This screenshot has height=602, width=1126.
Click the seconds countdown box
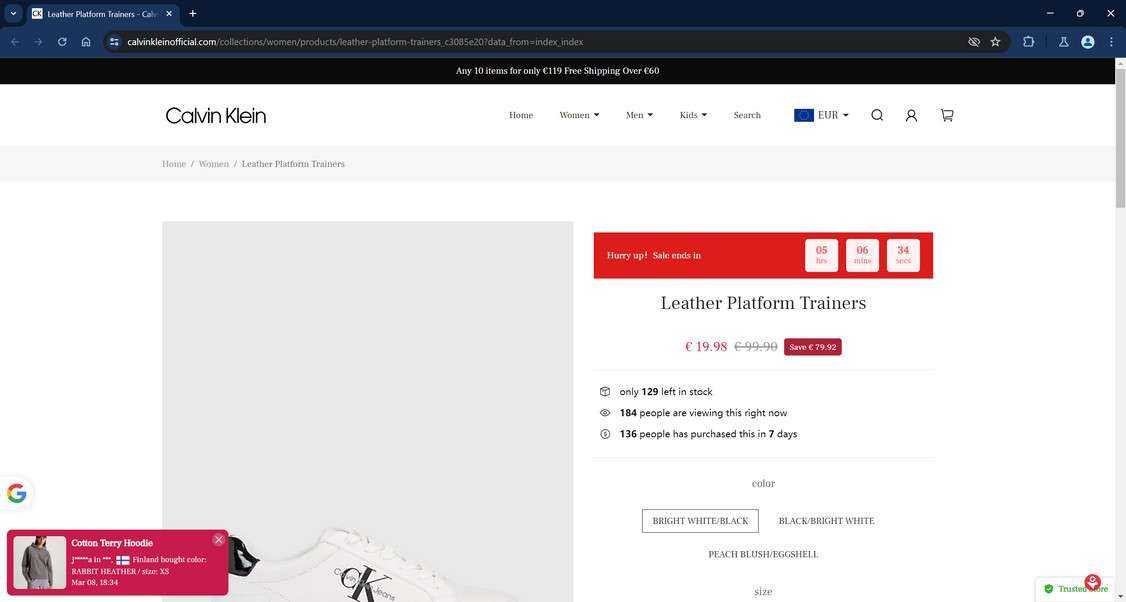(903, 255)
